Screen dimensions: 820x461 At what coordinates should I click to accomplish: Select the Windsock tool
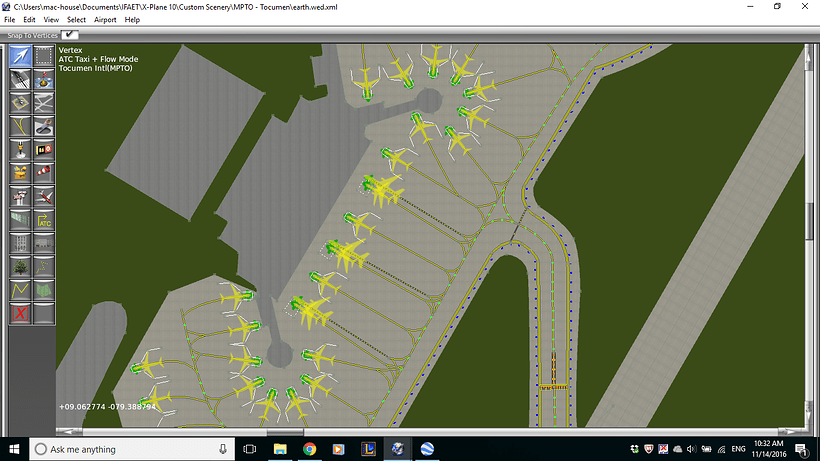(x=44, y=173)
